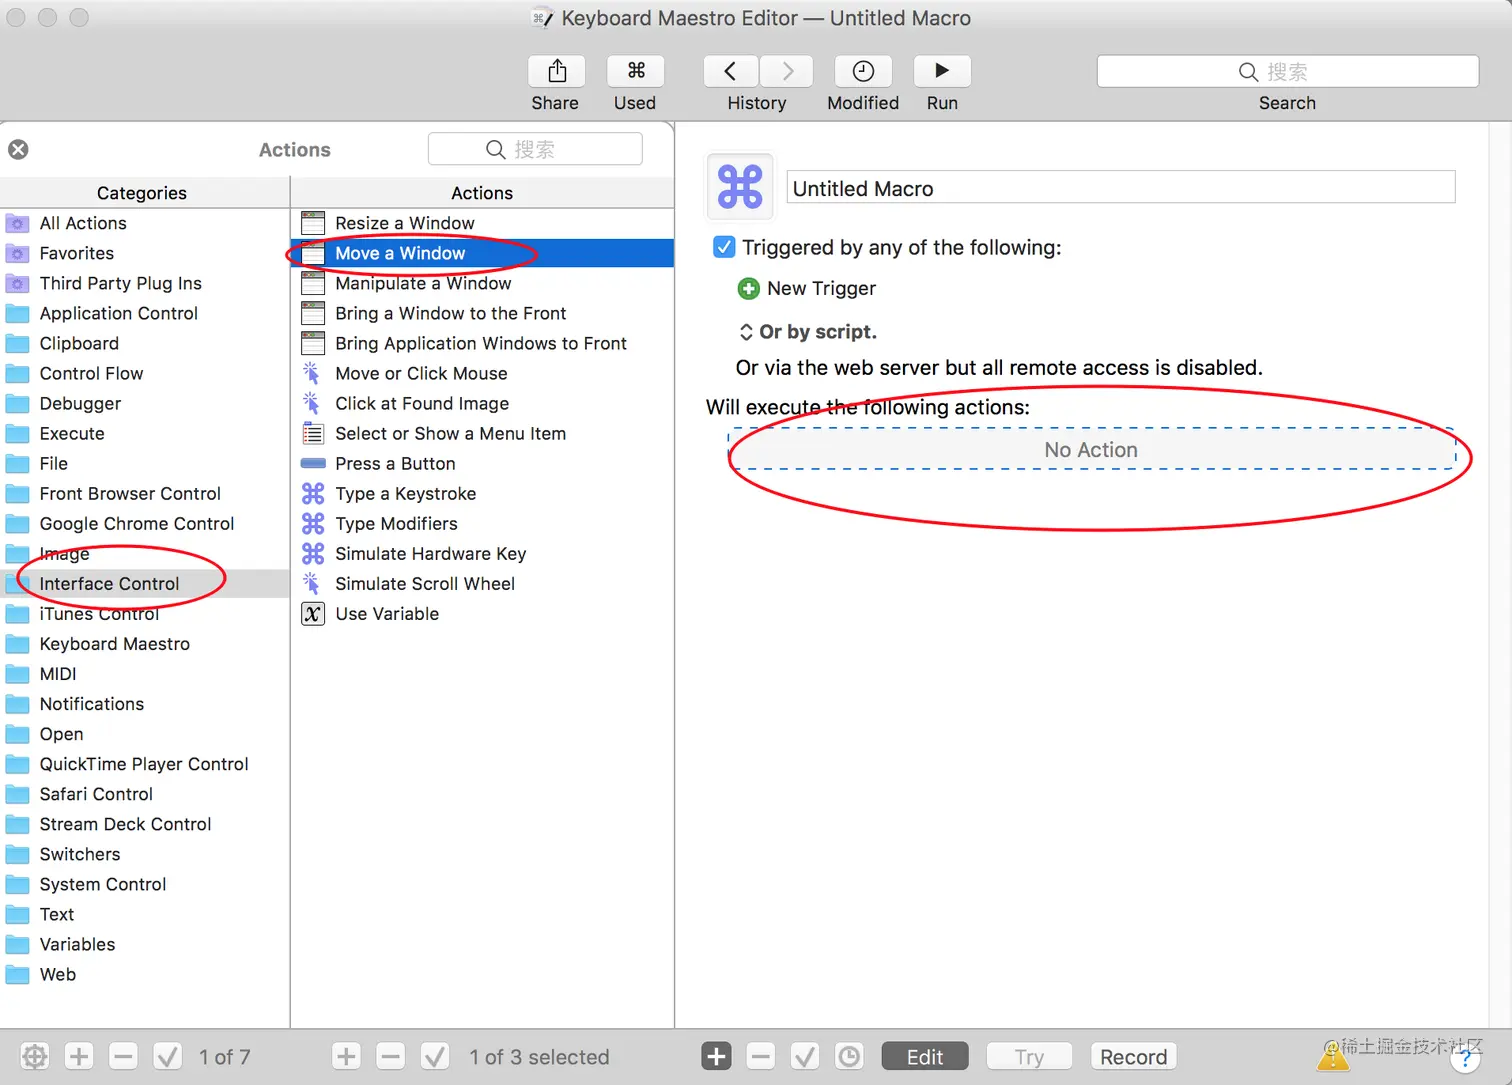
Task: Add new action with dark plus button
Action: tap(716, 1056)
